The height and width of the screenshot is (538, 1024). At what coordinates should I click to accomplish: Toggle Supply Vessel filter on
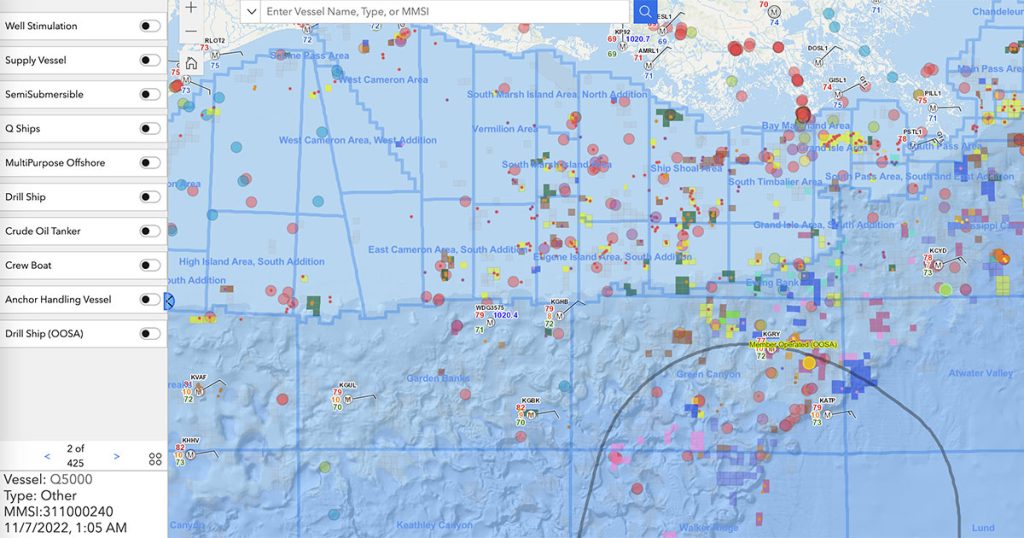[150, 60]
